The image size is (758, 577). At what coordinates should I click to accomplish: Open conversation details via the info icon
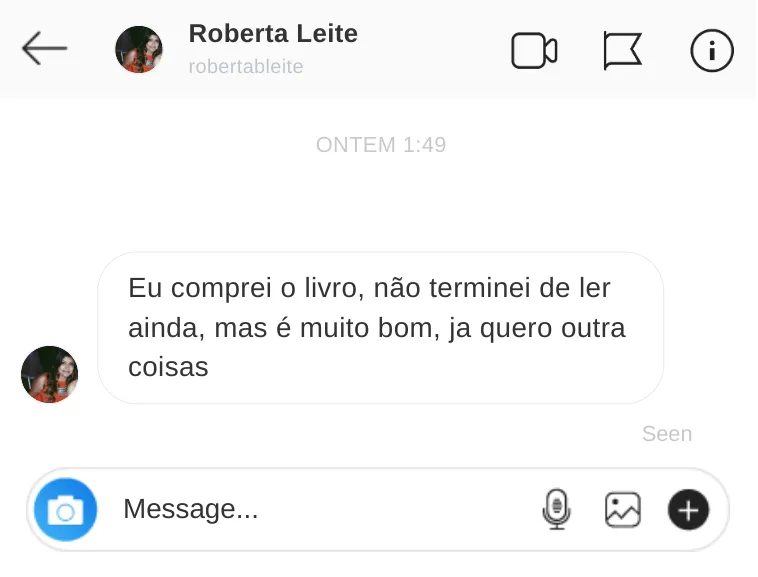[712, 51]
